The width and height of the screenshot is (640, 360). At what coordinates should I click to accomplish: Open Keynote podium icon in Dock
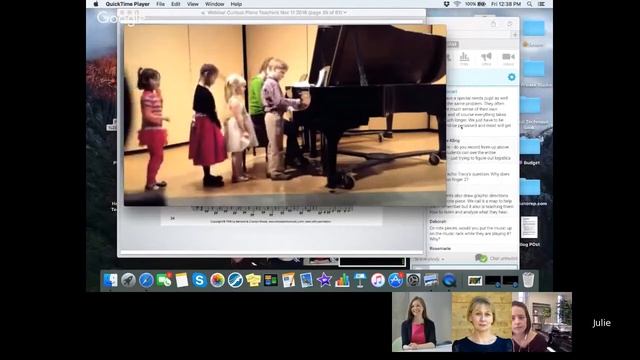[x=360, y=280]
